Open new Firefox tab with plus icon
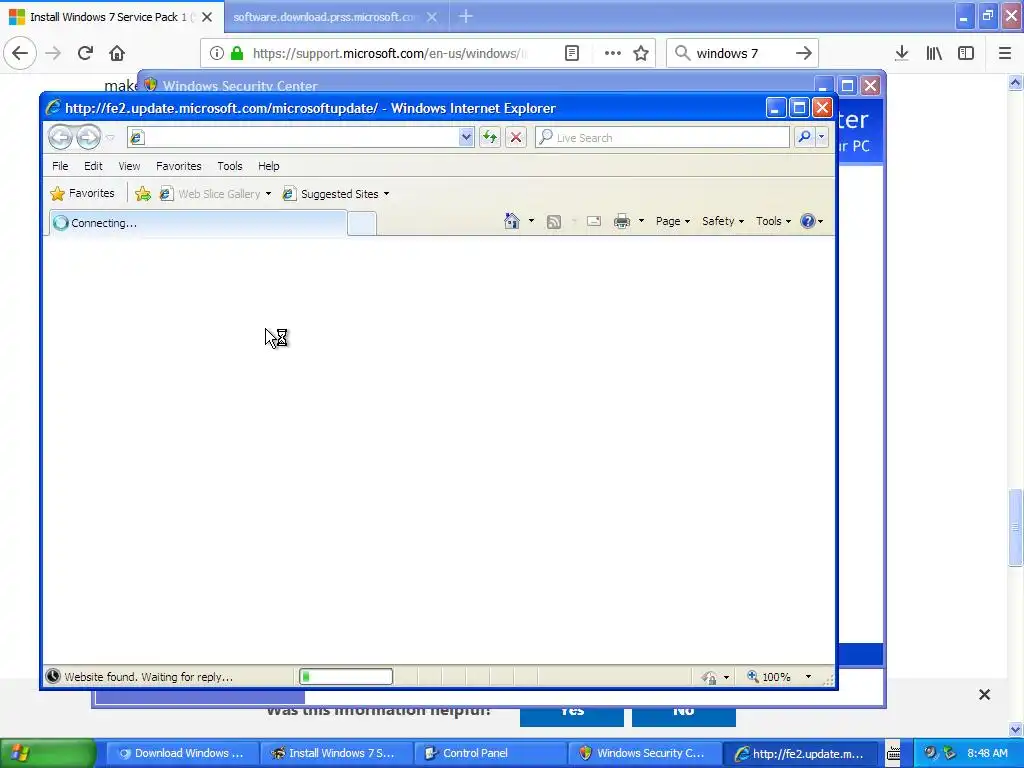 click(466, 16)
